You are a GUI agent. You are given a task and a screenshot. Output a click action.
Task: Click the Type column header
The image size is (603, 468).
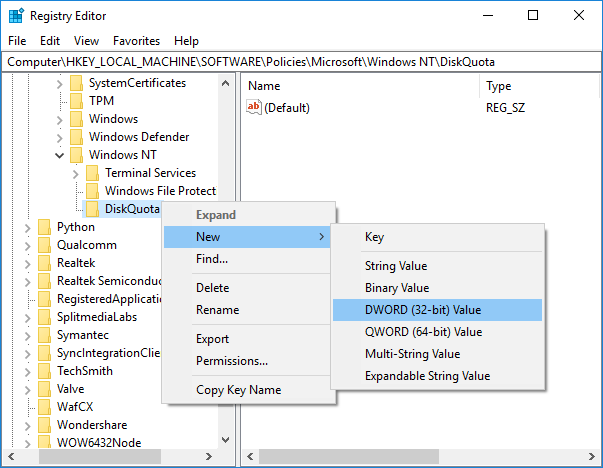click(x=498, y=87)
